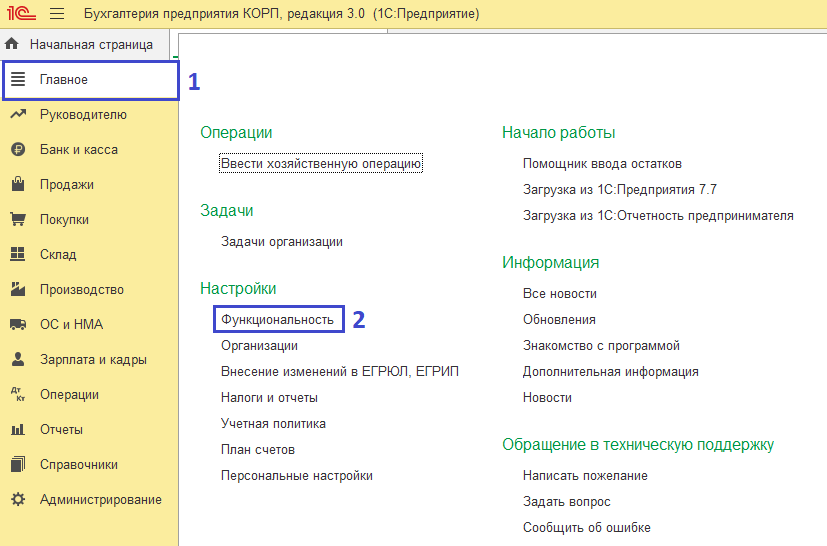Open the hamburger main menu icon
Viewport: 827px width, 546px height.
coord(56,14)
